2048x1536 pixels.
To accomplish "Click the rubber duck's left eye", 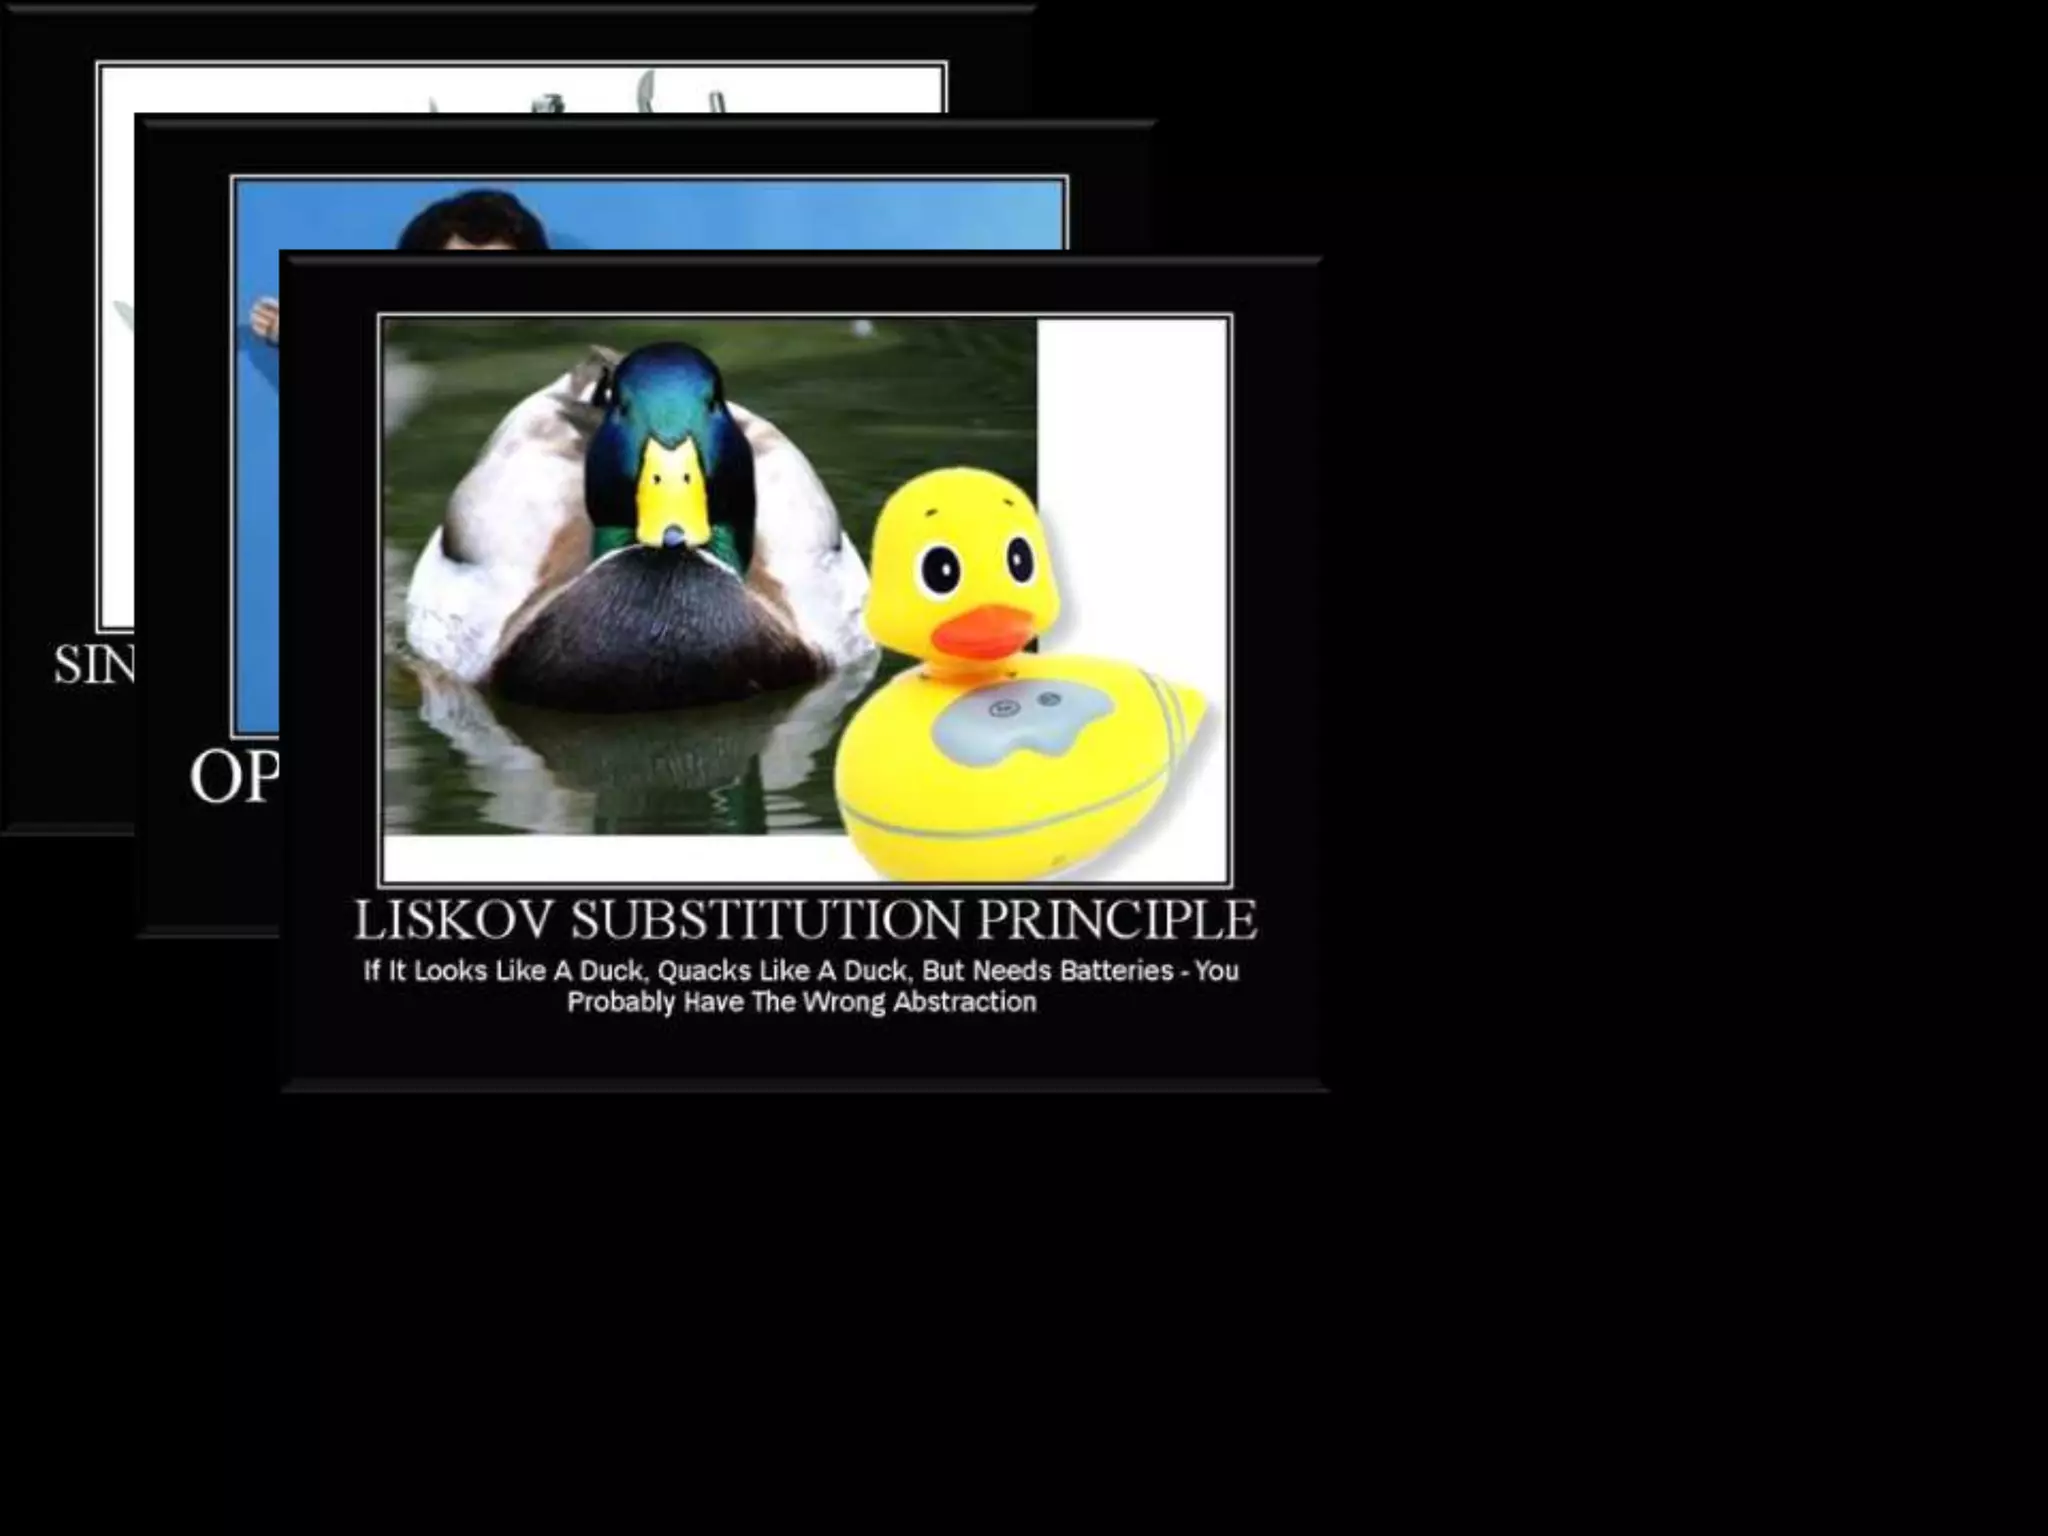I will (x=941, y=571).
